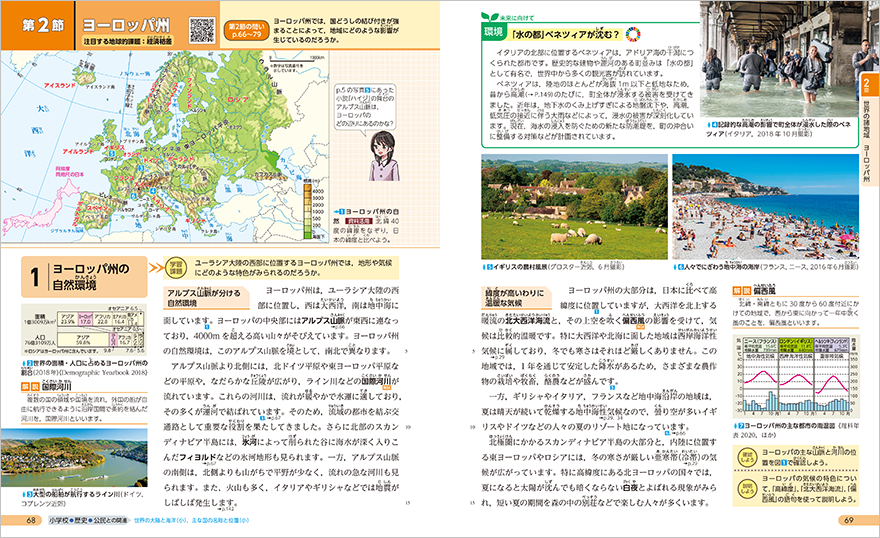This screenshot has width=880, height=538.
Task: Click the SDGs color wheel icon
Action: 631,34
